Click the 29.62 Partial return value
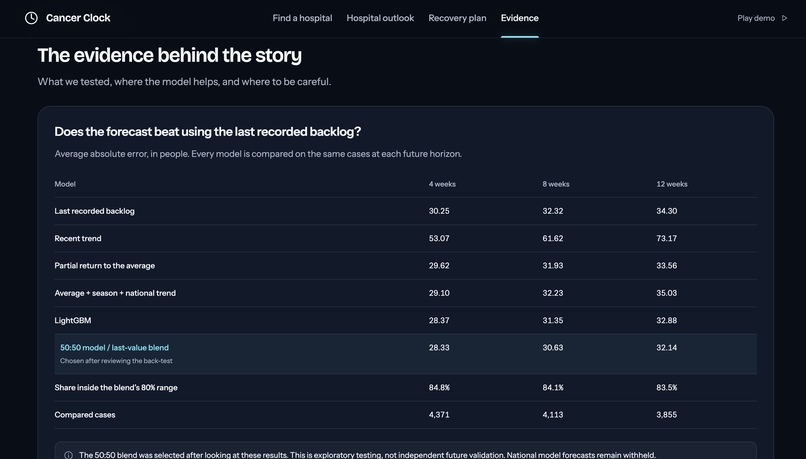 pos(439,266)
